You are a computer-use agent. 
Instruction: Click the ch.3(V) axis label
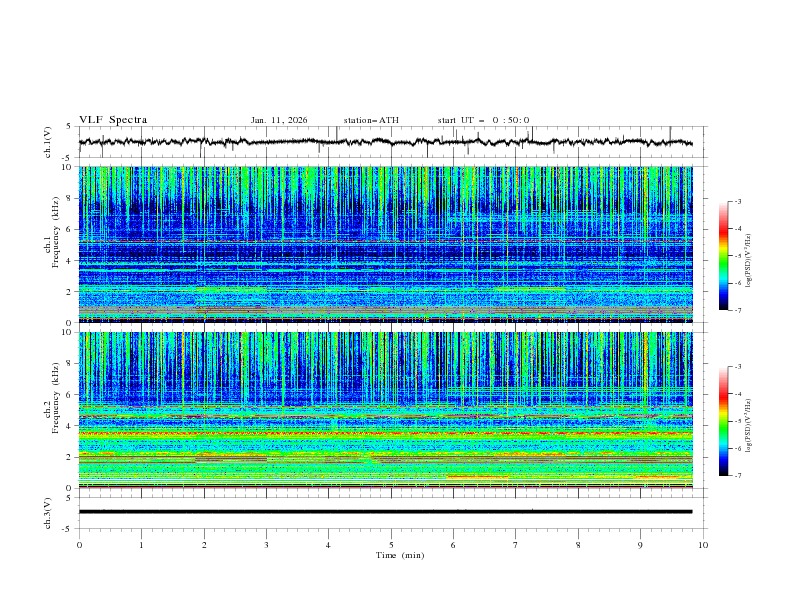47,511
